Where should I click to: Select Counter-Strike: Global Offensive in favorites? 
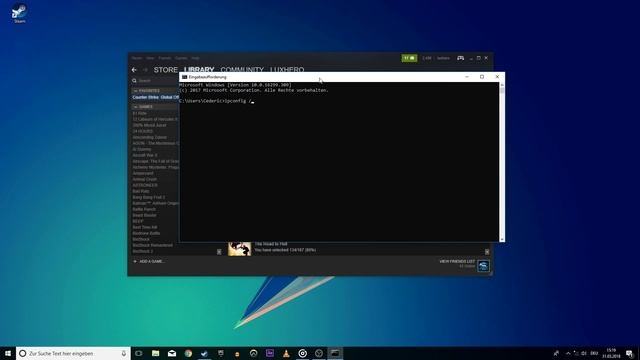(155, 97)
